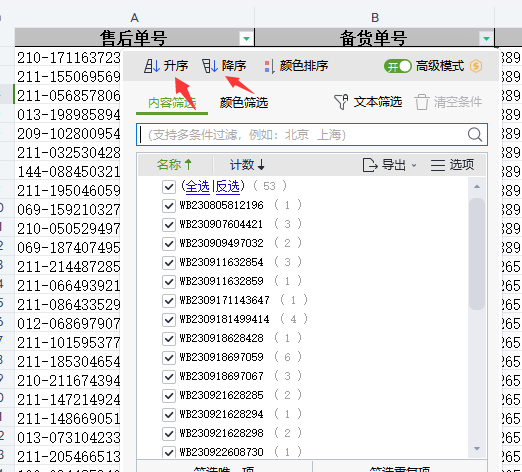Open 颜色排序 color sorting

(296, 66)
